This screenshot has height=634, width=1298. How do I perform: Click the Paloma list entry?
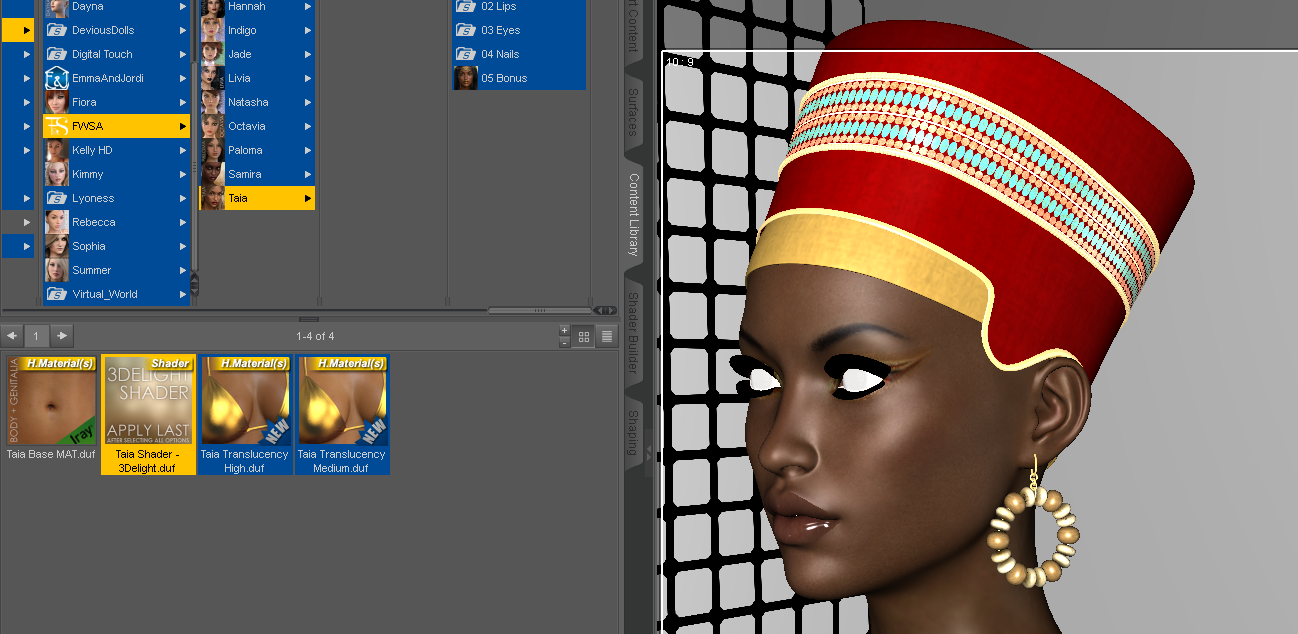coord(257,150)
